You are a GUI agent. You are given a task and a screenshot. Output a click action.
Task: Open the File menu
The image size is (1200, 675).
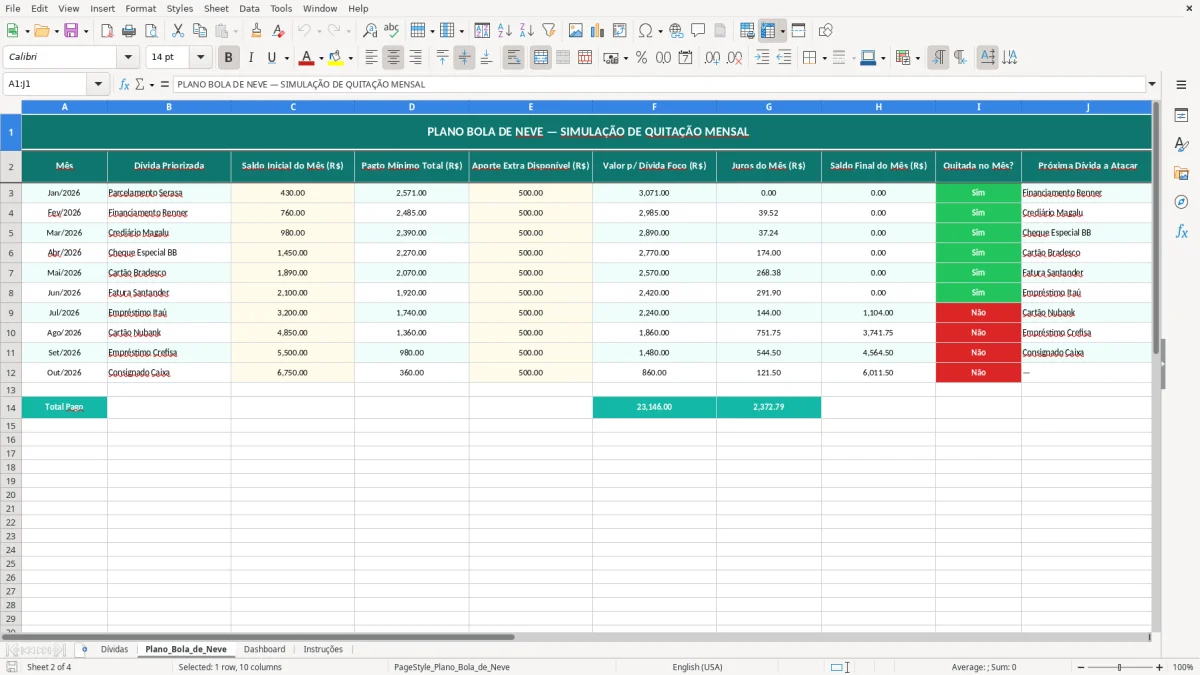(x=12, y=8)
